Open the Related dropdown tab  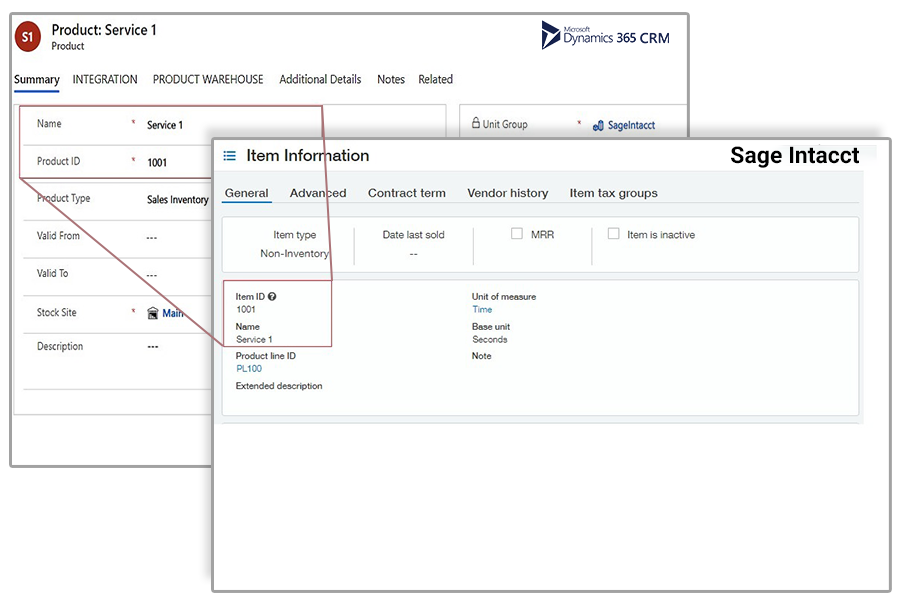click(435, 80)
